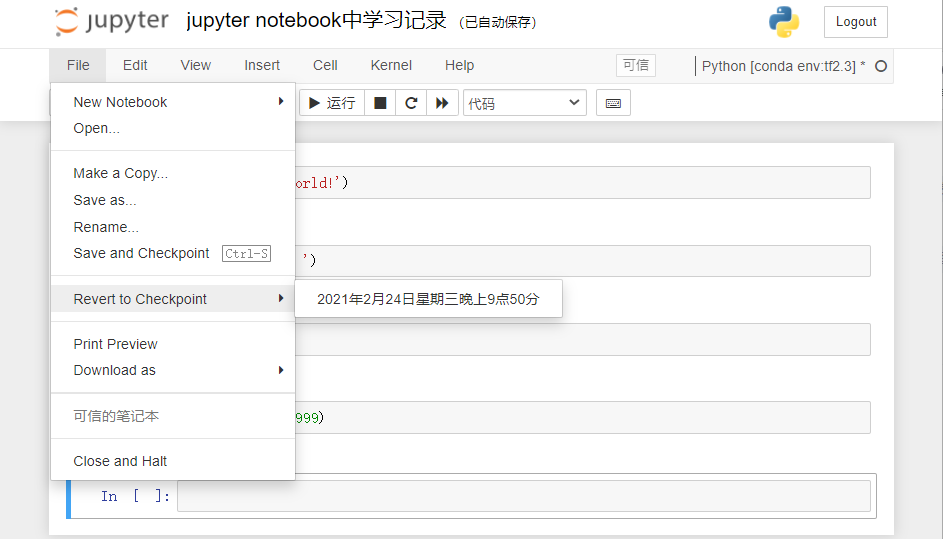Screen dimensions: 943x539
Task: Open the Edit menu
Action: [x=135, y=65]
